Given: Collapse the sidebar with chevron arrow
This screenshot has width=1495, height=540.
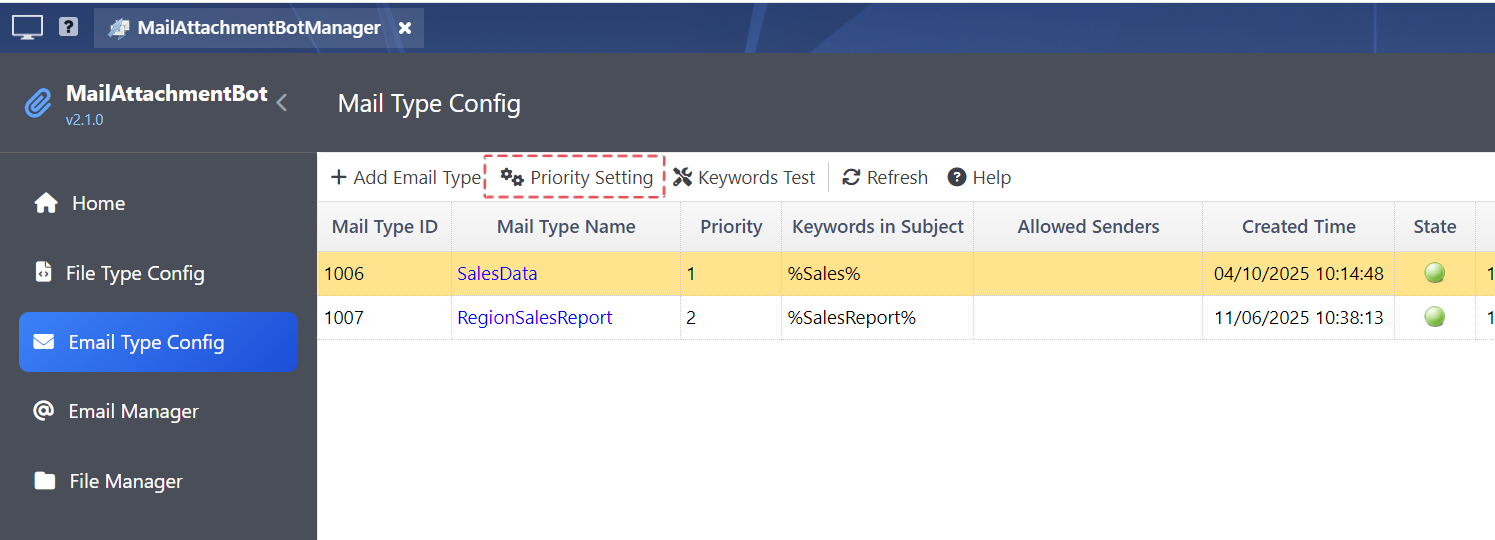Looking at the screenshot, I should click(282, 102).
